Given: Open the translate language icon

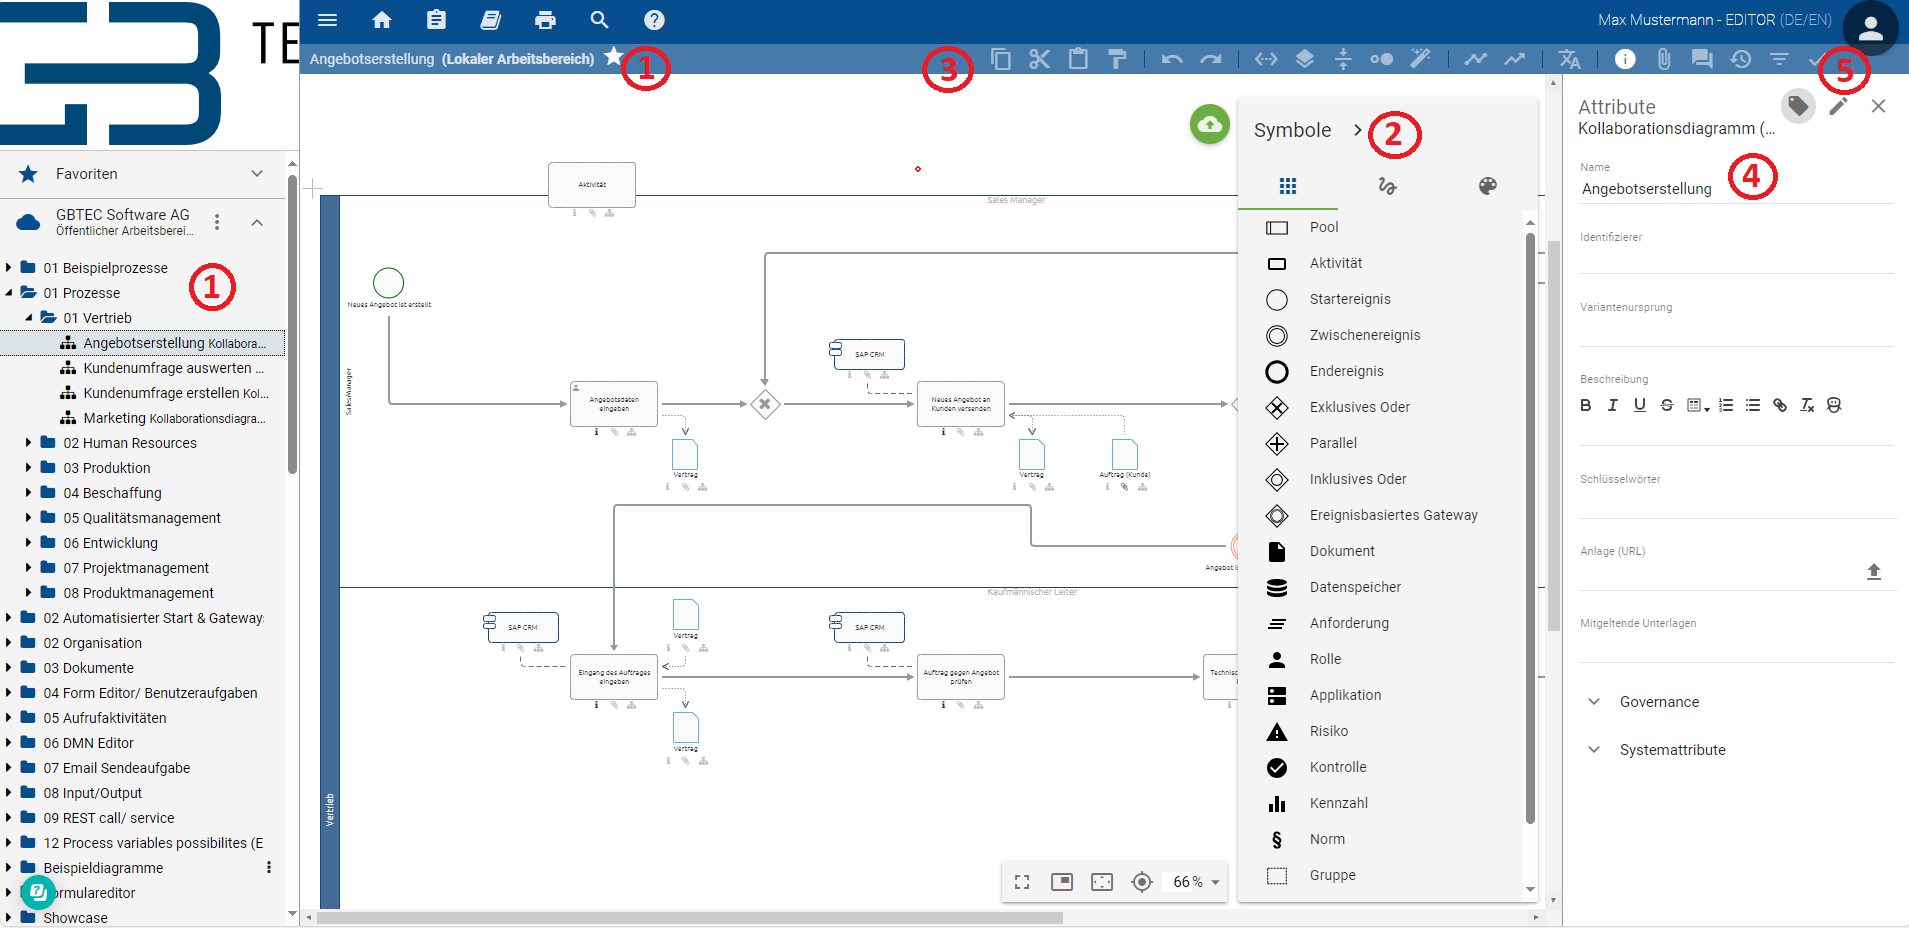Looking at the screenshot, I should coord(1569,59).
